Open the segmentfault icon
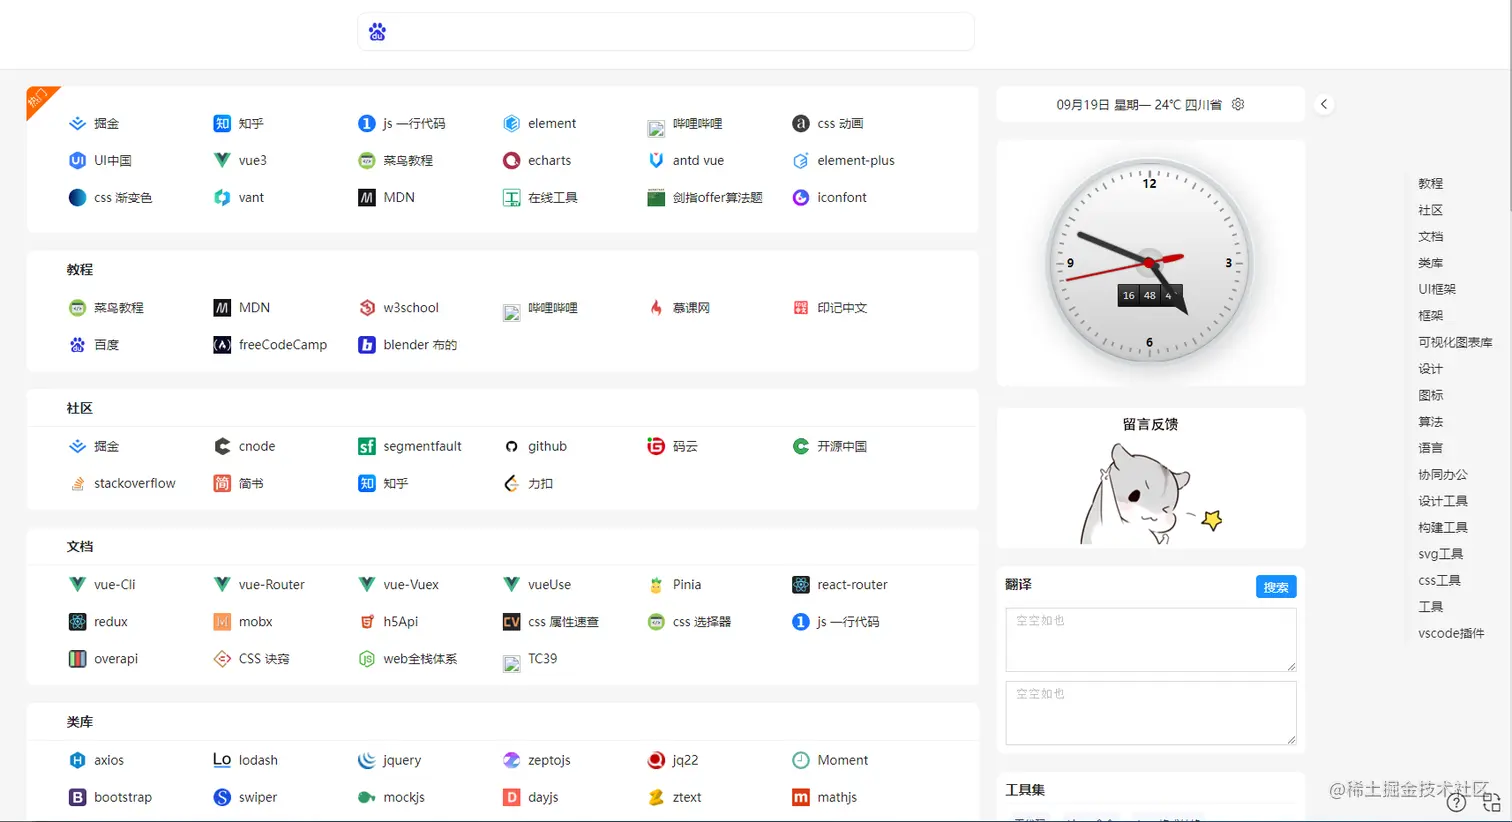This screenshot has width=1512, height=822. pyautogui.click(x=367, y=446)
